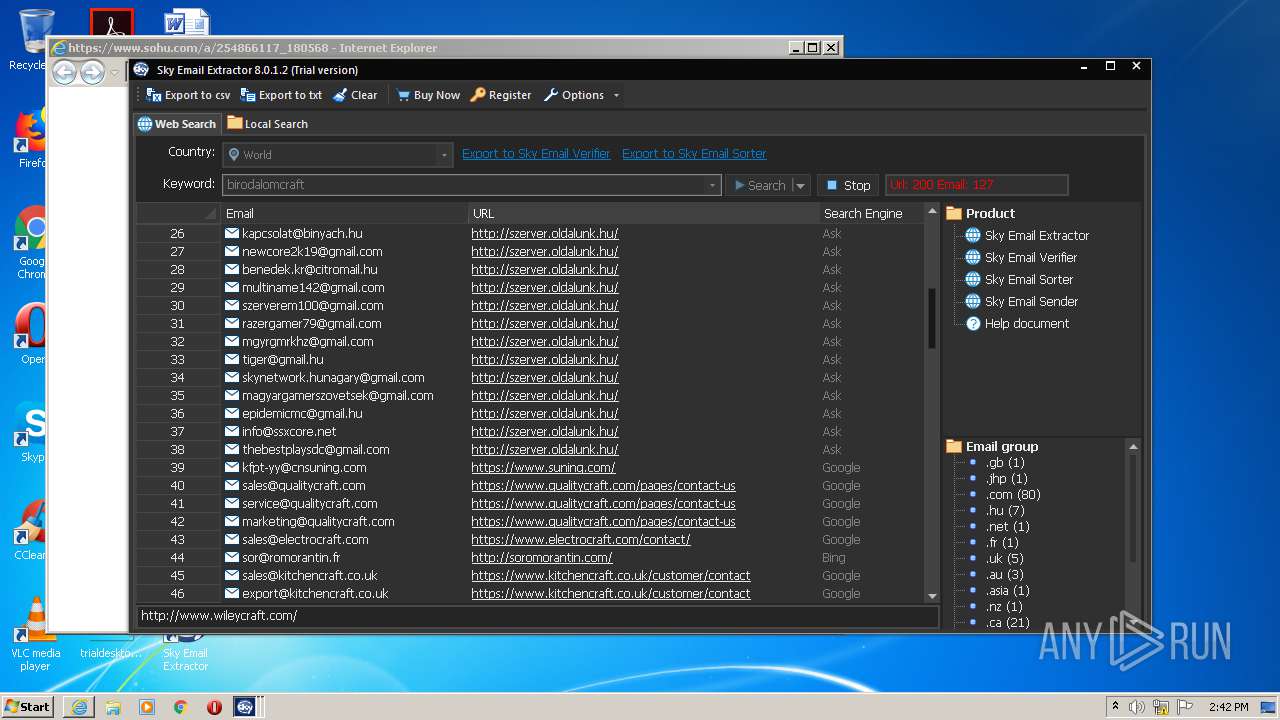Click envelope icon for newcore2k19@gmail.com

coord(232,252)
